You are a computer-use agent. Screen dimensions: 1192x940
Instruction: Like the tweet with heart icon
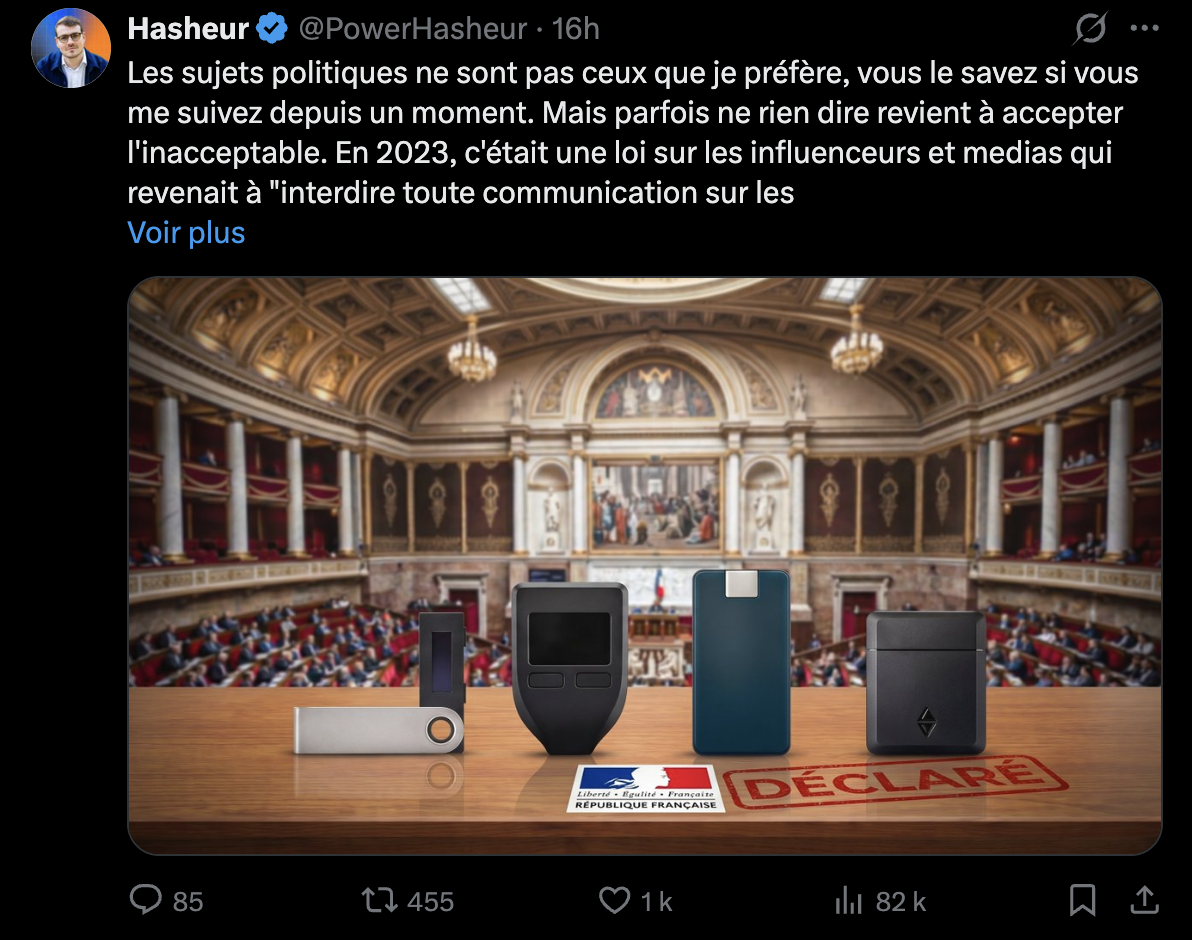point(614,900)
